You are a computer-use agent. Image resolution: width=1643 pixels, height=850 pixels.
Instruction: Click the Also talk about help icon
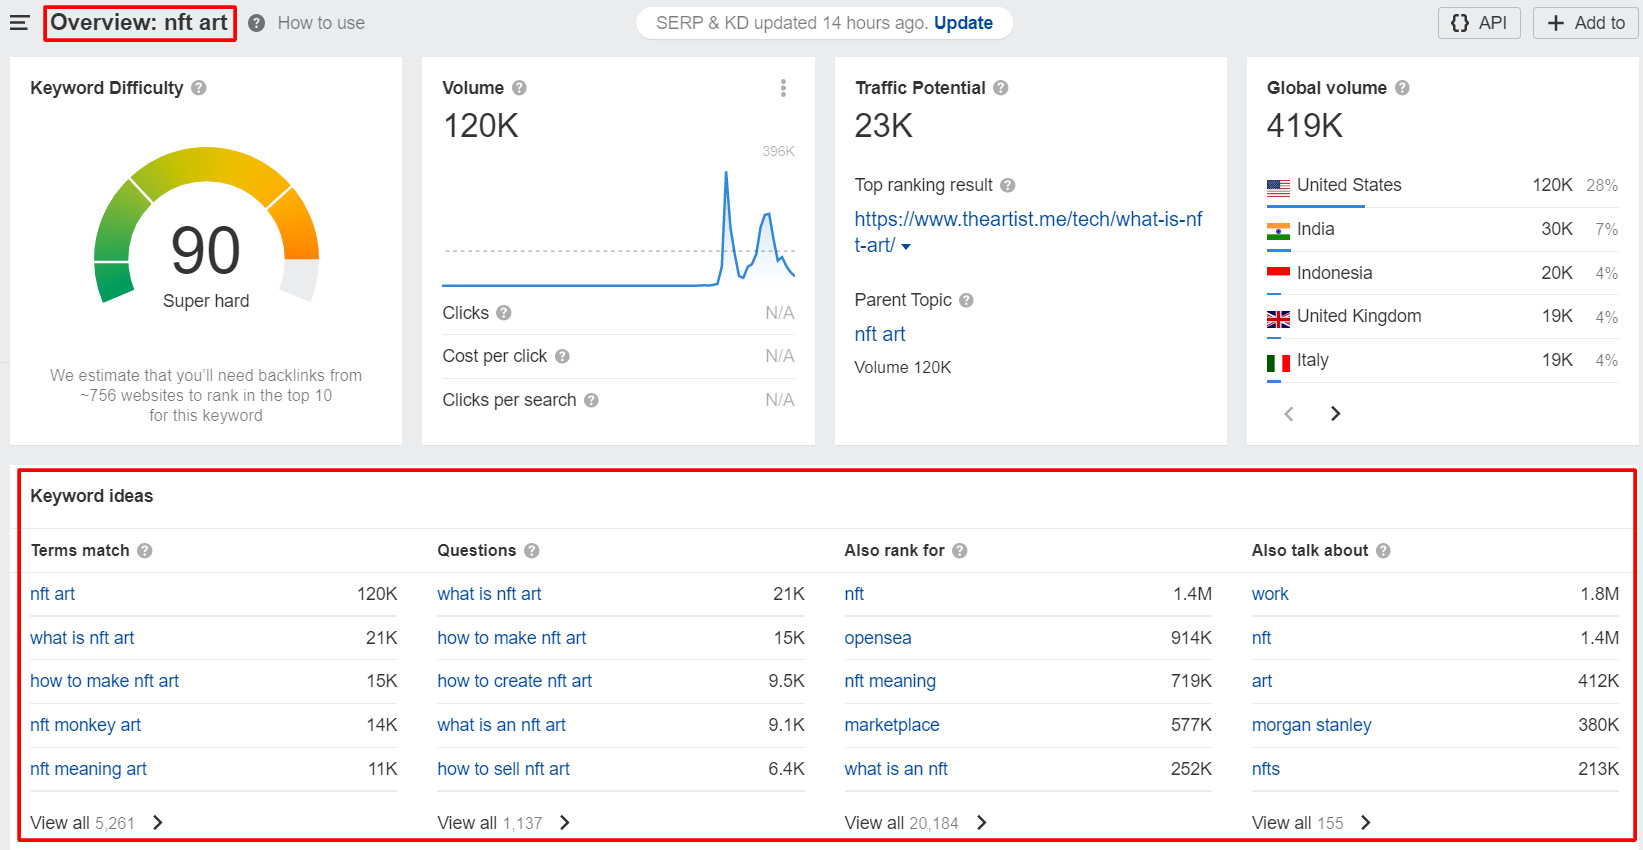pos(1383,551)
